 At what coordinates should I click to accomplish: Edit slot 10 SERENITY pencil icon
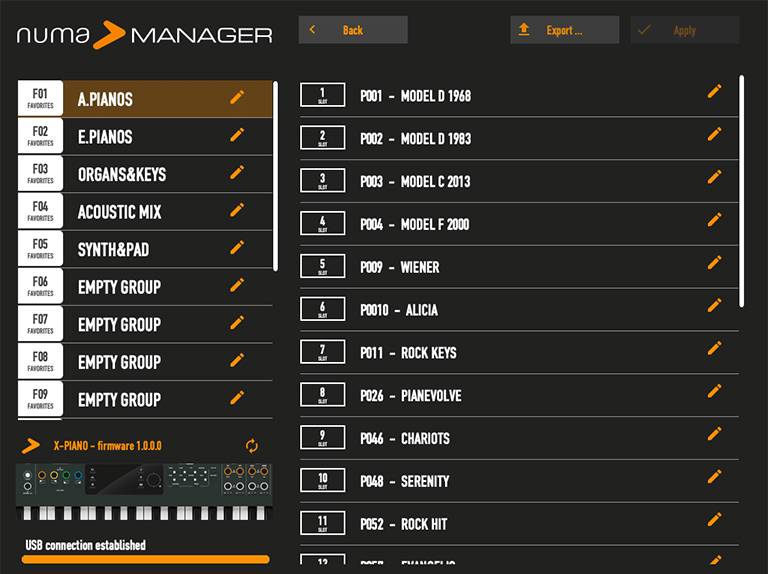coord(715,477)
